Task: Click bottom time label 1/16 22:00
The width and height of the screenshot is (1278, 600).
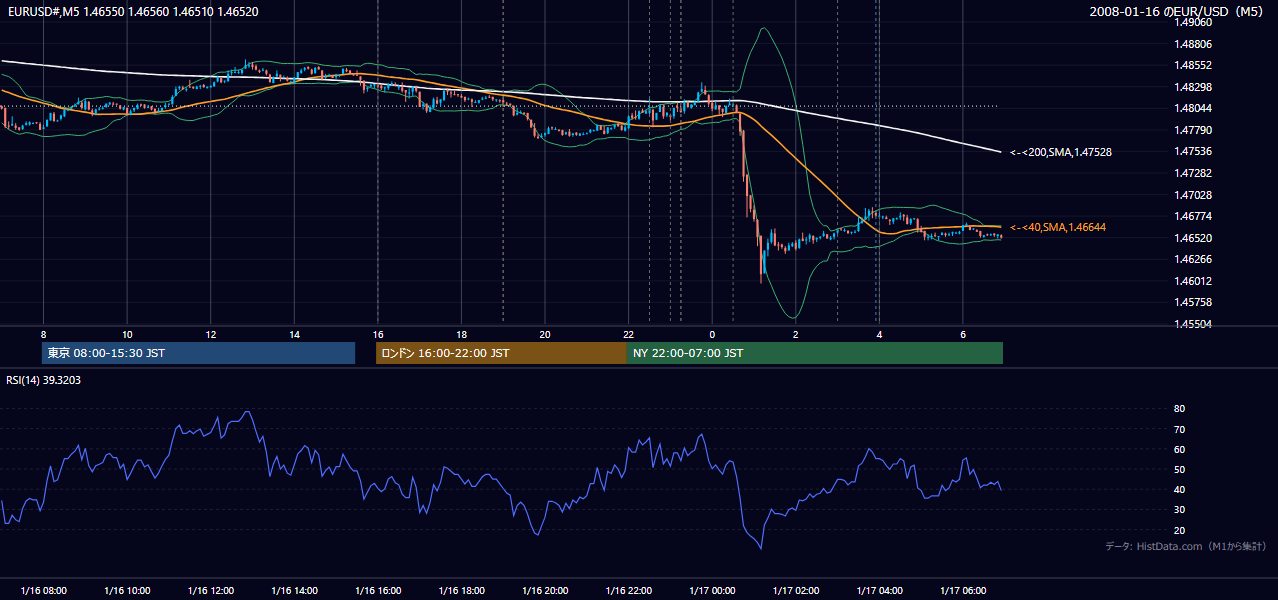Action: (628, 591)
